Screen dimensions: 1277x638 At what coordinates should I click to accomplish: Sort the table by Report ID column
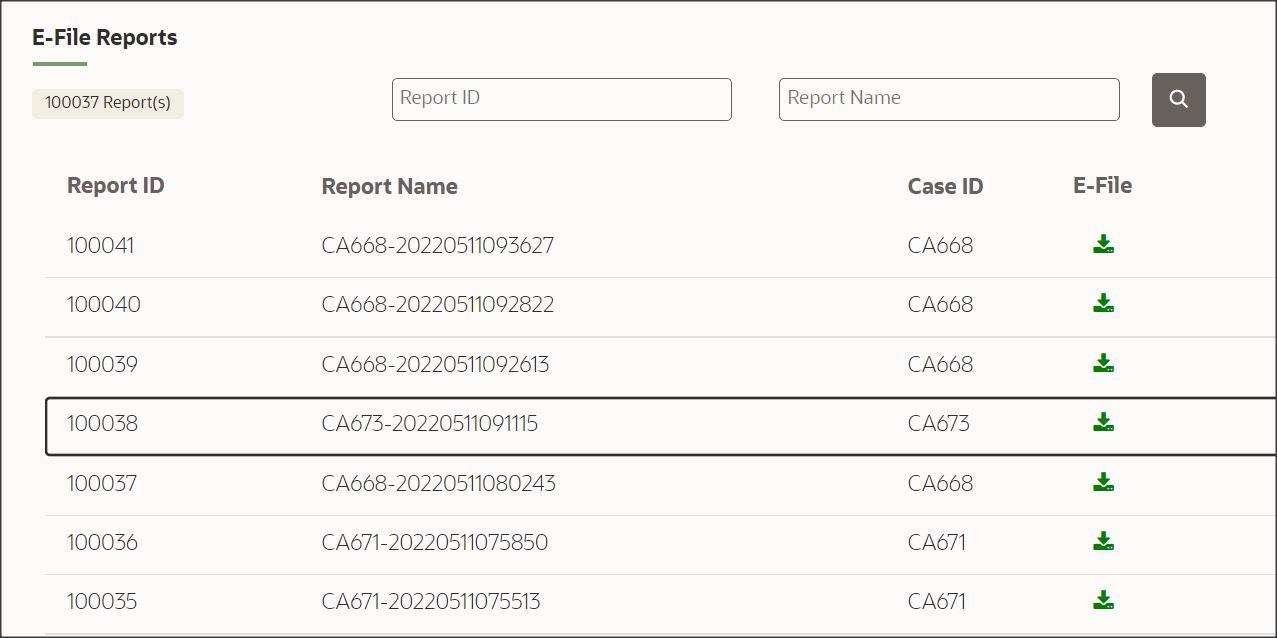pyautogui.click(x=115, y=185)
